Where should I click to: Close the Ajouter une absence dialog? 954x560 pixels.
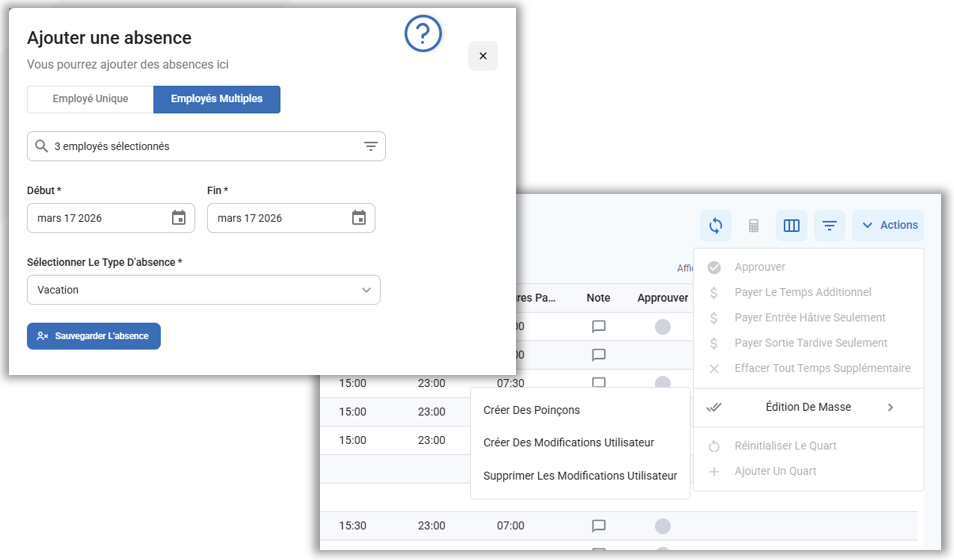(483, 56)
